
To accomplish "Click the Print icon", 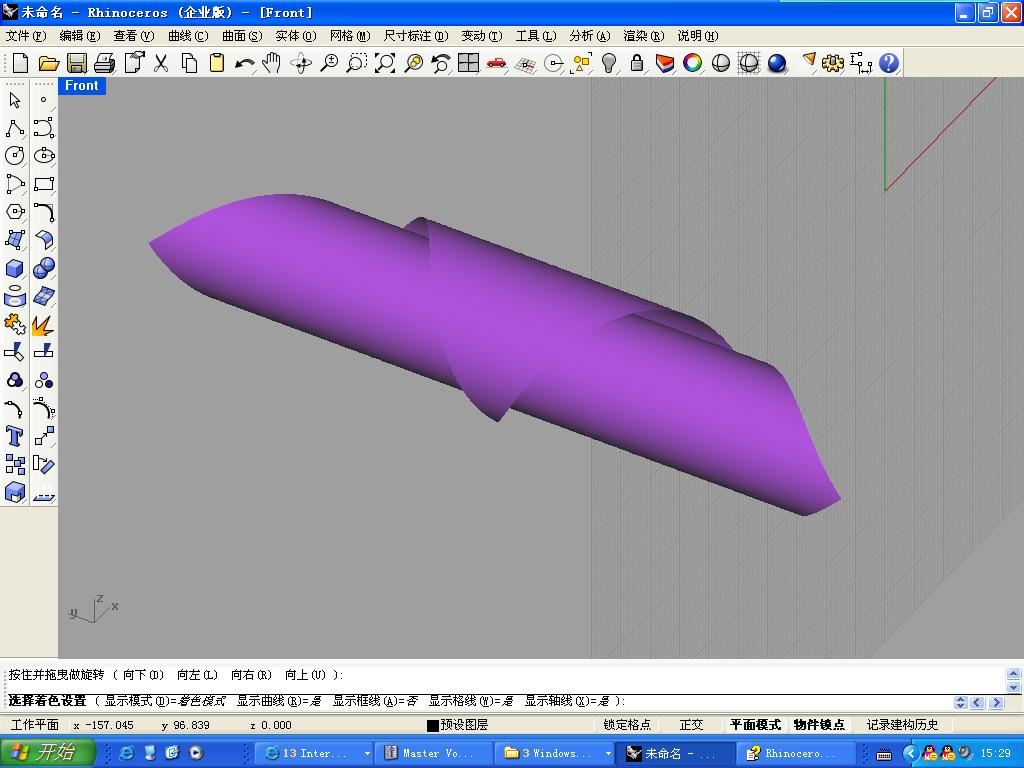I will [104, 63].
